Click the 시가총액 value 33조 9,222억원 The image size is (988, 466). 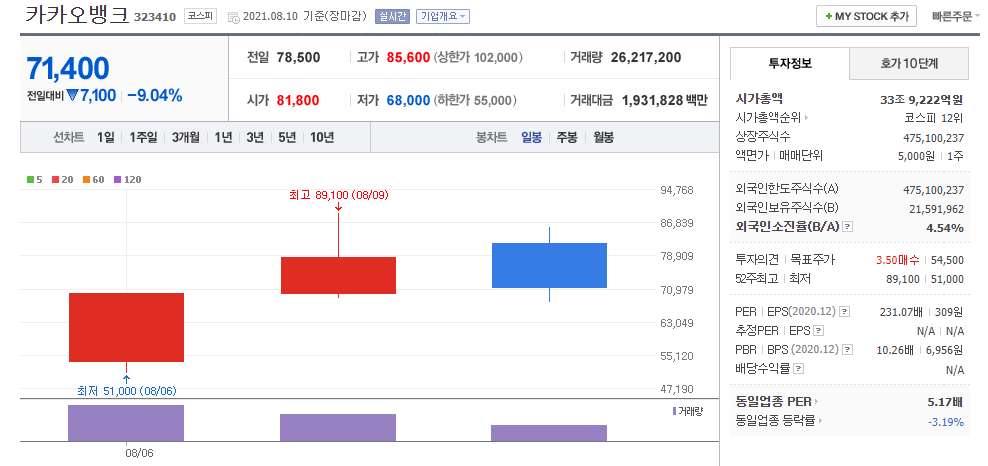click(922, 99)
